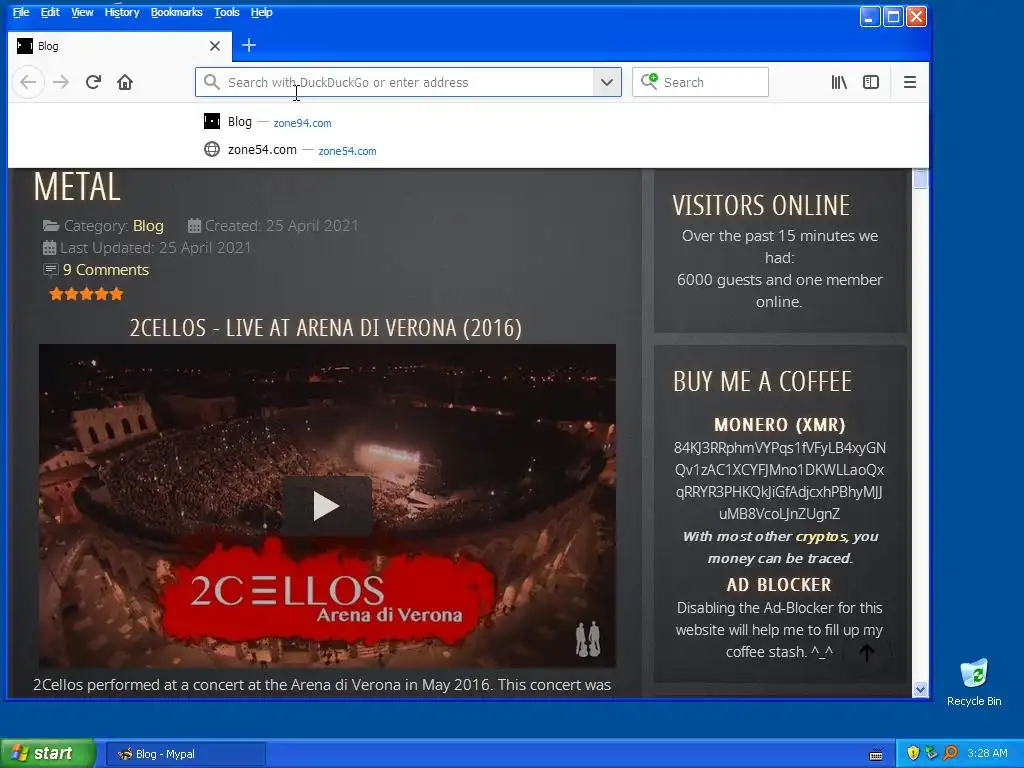Click the MONERO (XMR) heading

click(780, 424)
